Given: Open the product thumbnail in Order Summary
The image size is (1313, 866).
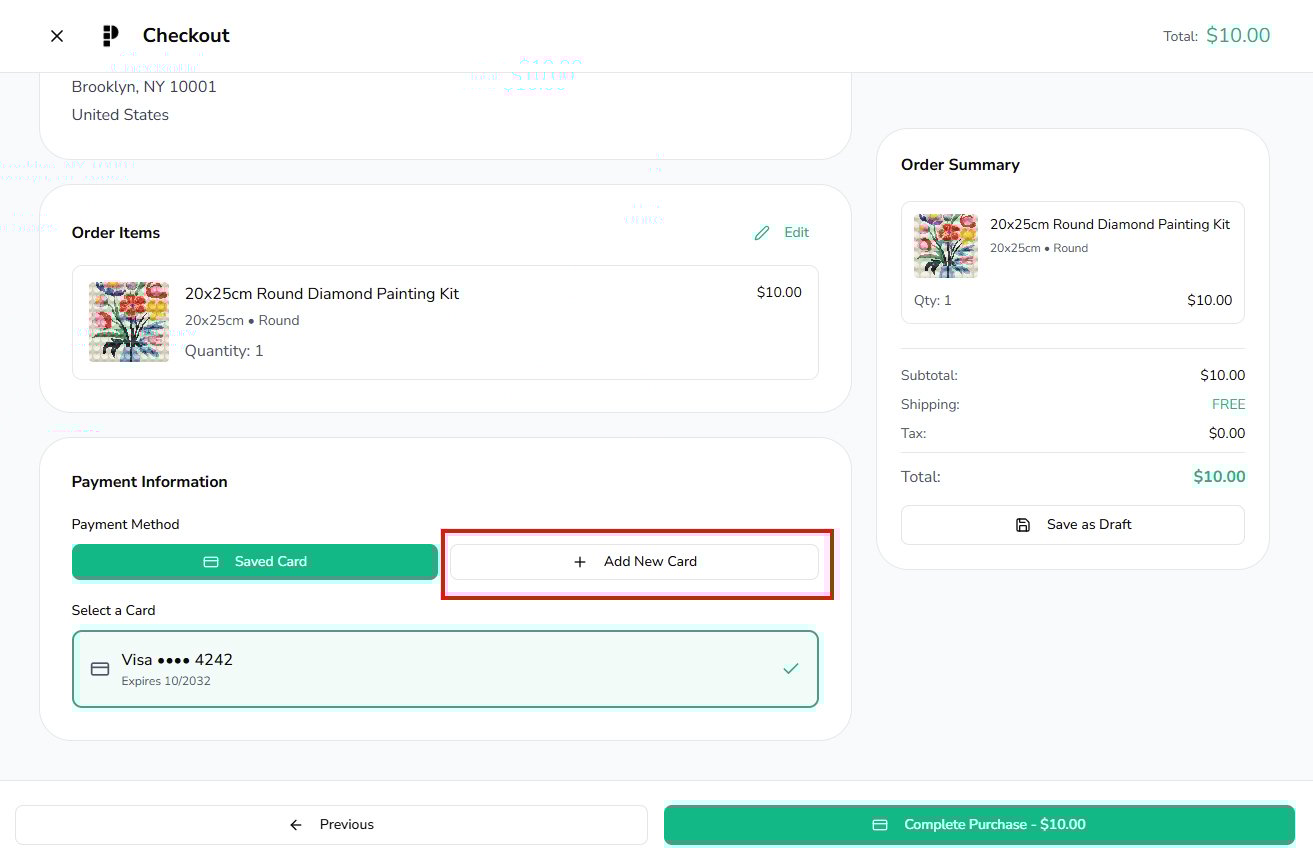Looking at the screenshot, I should (x=946, y=246).
